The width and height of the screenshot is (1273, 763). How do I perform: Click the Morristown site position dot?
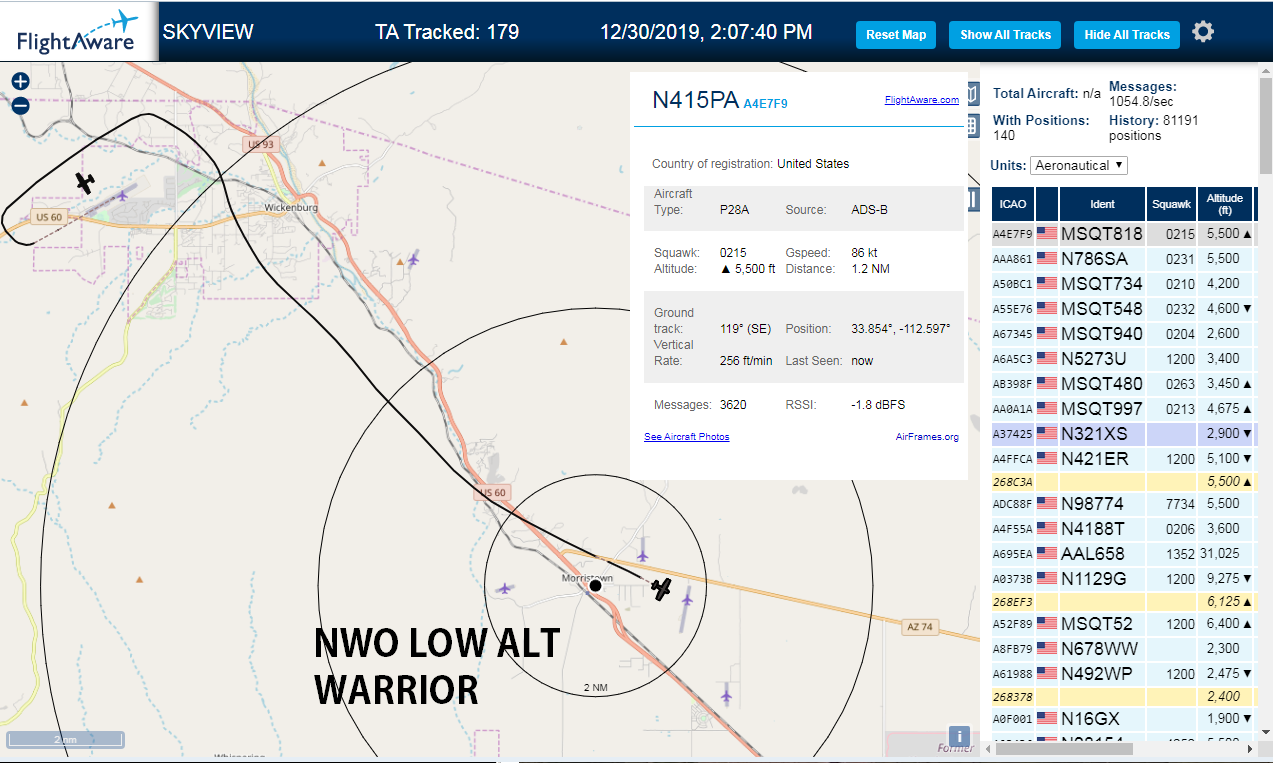click(x=594, y=586)
